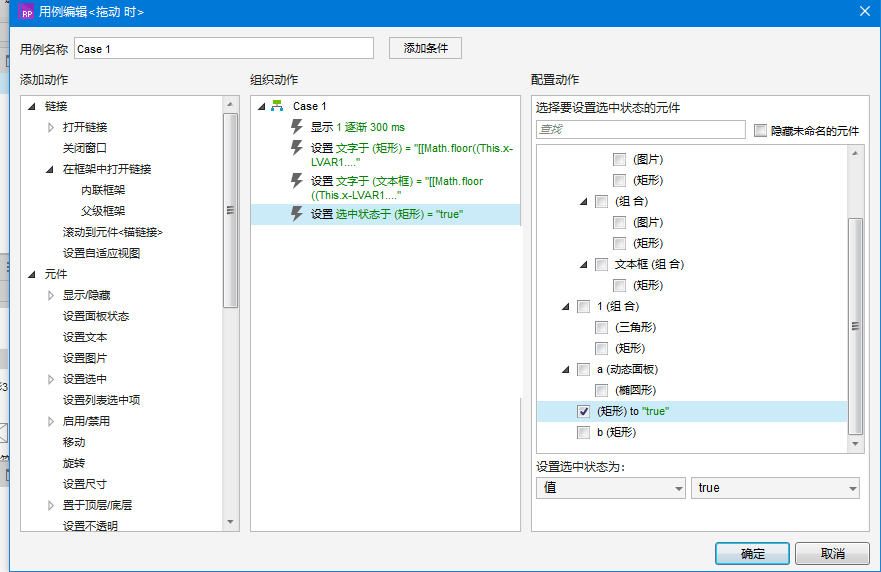Click lightning icon beside 设置 选中状态于 action
881x572 pixels.
coord(296,214)
